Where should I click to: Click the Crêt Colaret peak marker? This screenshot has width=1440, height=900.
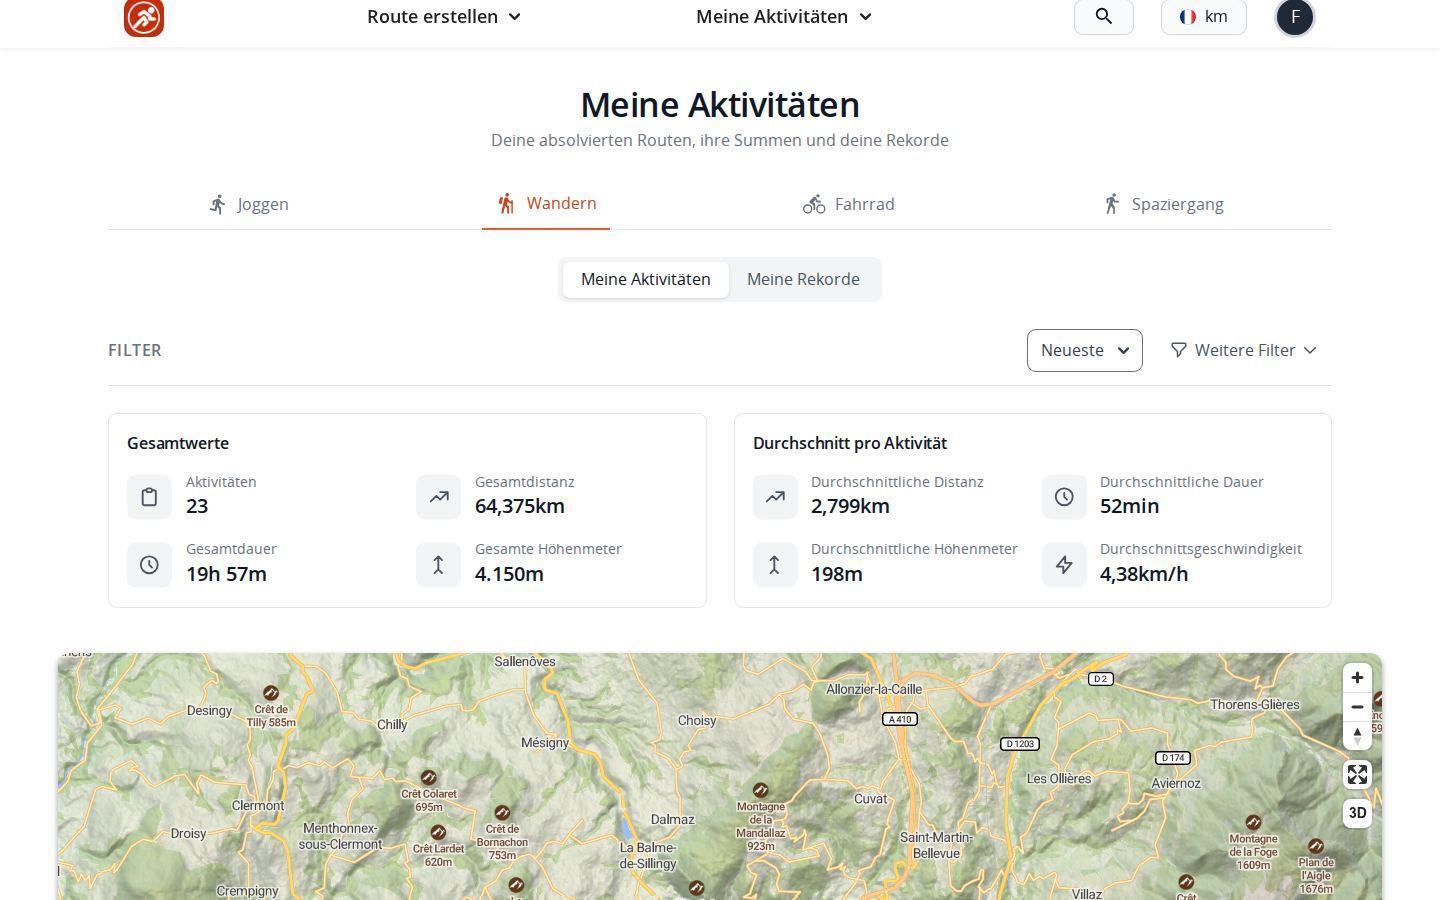pos(428,777)
